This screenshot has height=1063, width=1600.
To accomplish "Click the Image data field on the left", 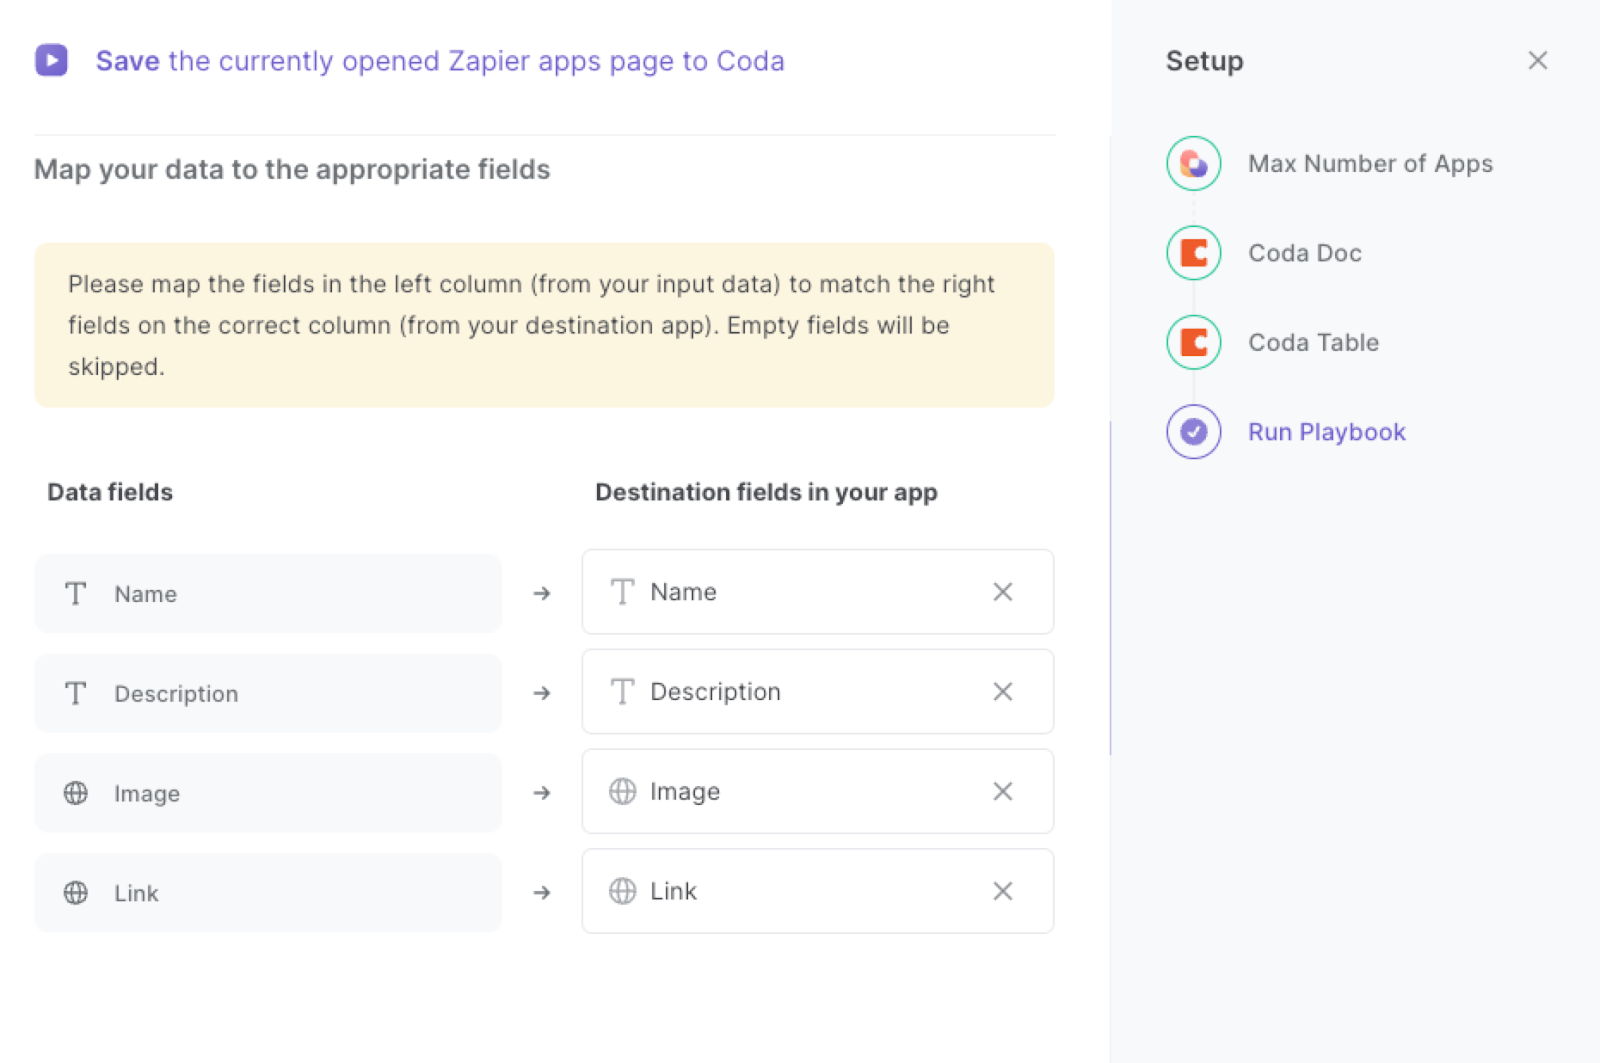I will (x=268, y=793).
